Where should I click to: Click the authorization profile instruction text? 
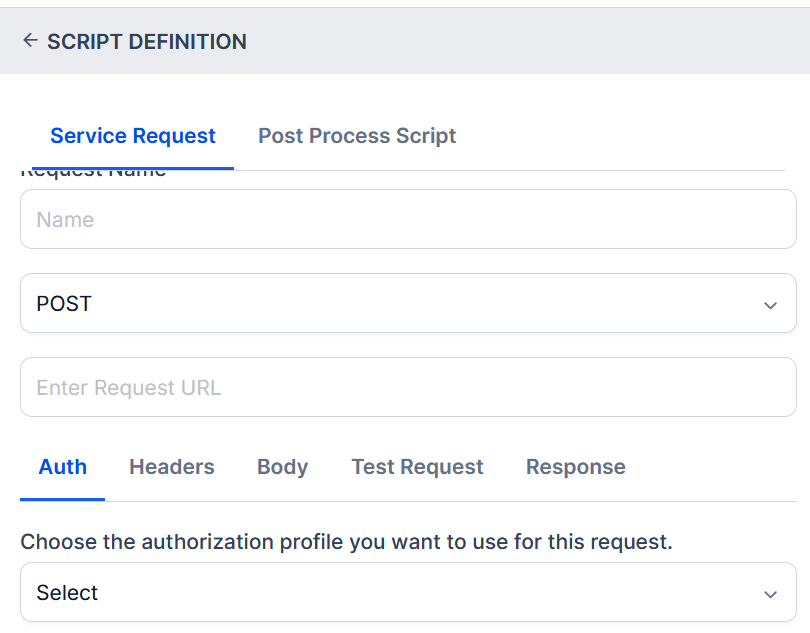click(x=346, y=542)
